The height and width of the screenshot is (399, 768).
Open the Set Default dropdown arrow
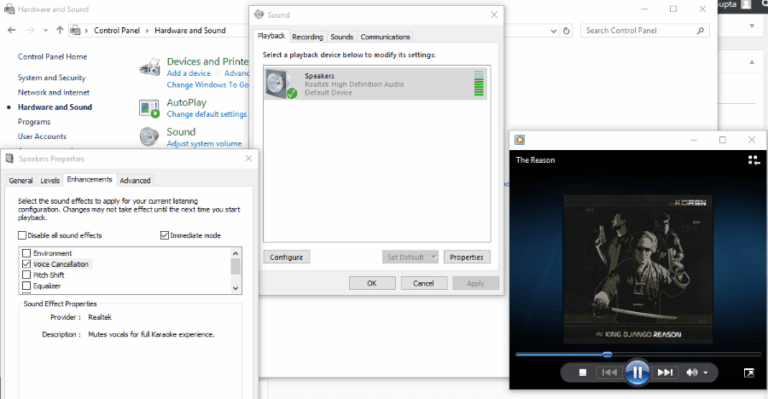[x=433, y=257]
